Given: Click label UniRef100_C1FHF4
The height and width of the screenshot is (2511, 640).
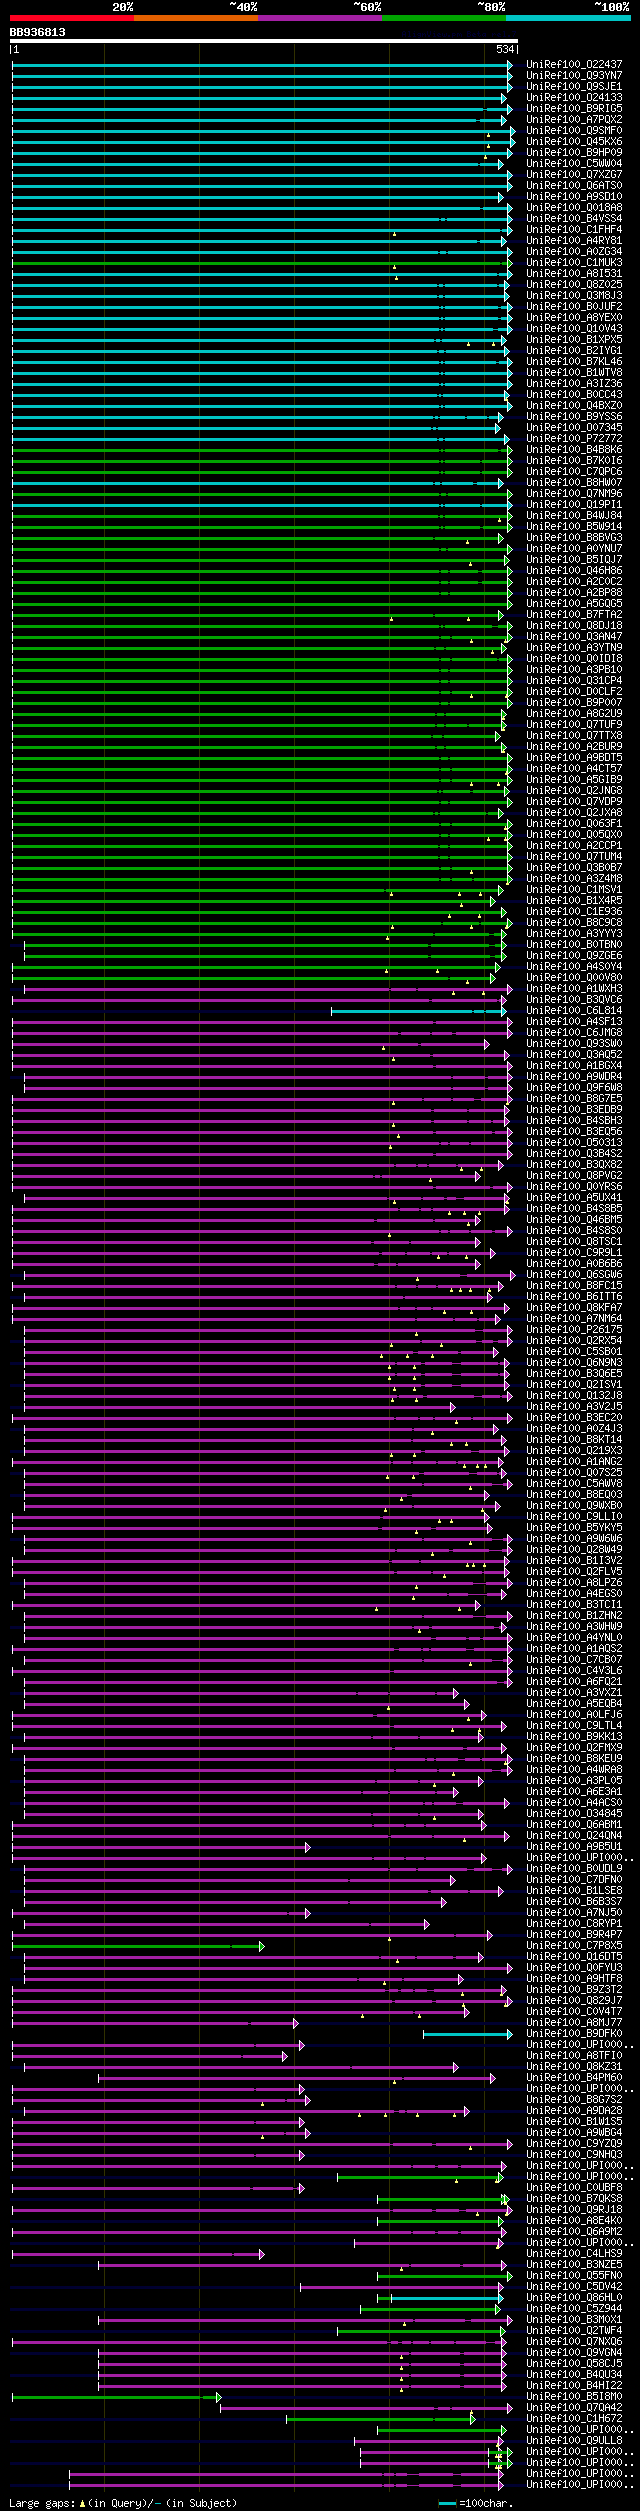Looking at the screenshot, I should (x=574, y=230).
